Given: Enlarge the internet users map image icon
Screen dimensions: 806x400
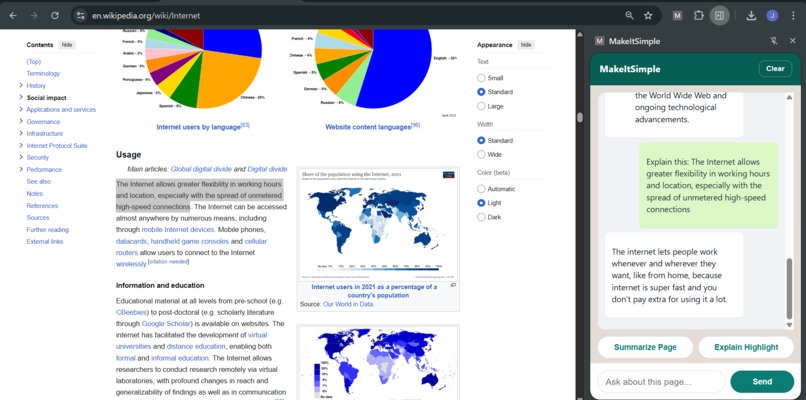Looking at the screenshot, I should tap(453, 285).
